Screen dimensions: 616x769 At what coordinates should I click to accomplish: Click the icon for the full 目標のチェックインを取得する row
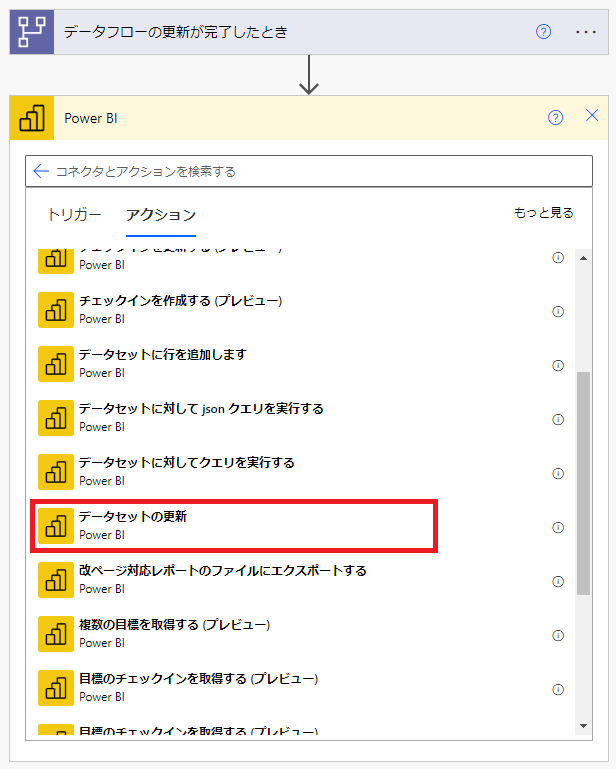coord(56,688)
